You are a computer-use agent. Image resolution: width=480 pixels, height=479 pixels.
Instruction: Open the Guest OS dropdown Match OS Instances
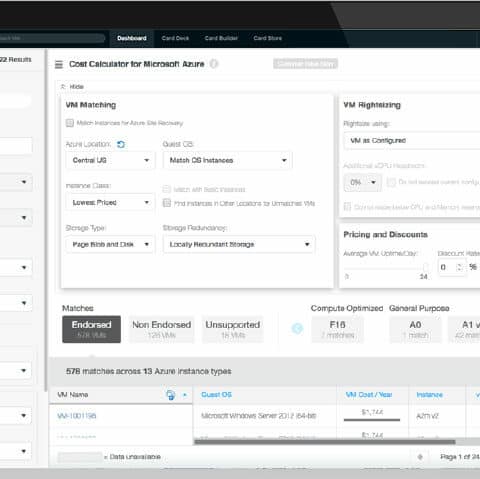click(x=228, y=160)
